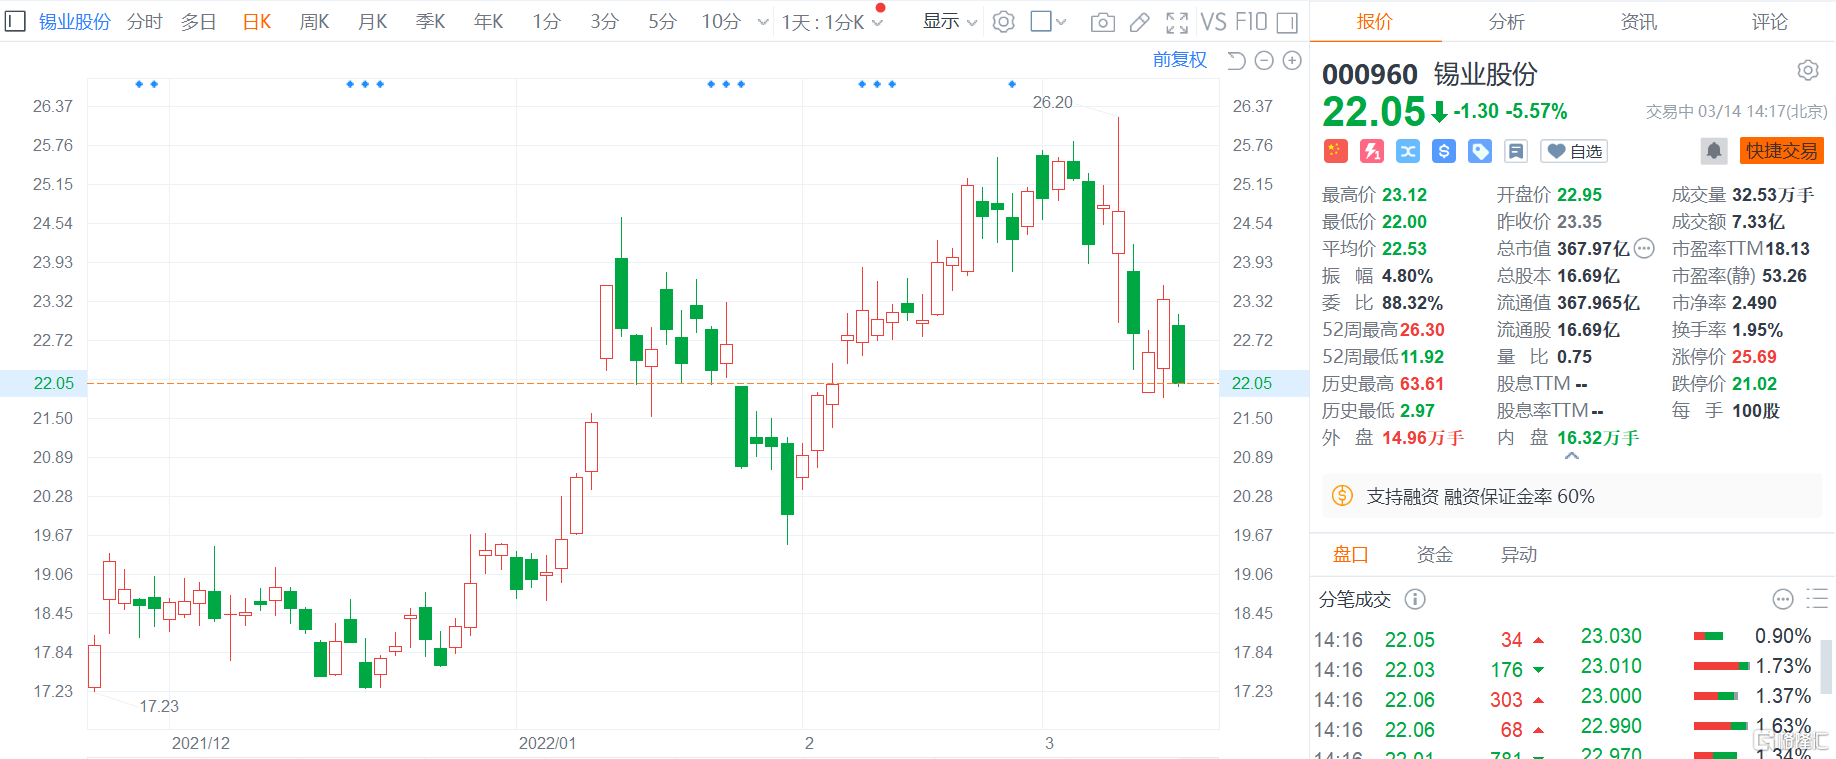
Task: Open quote panel settings gear
Action: click(x=1808, y=70)
